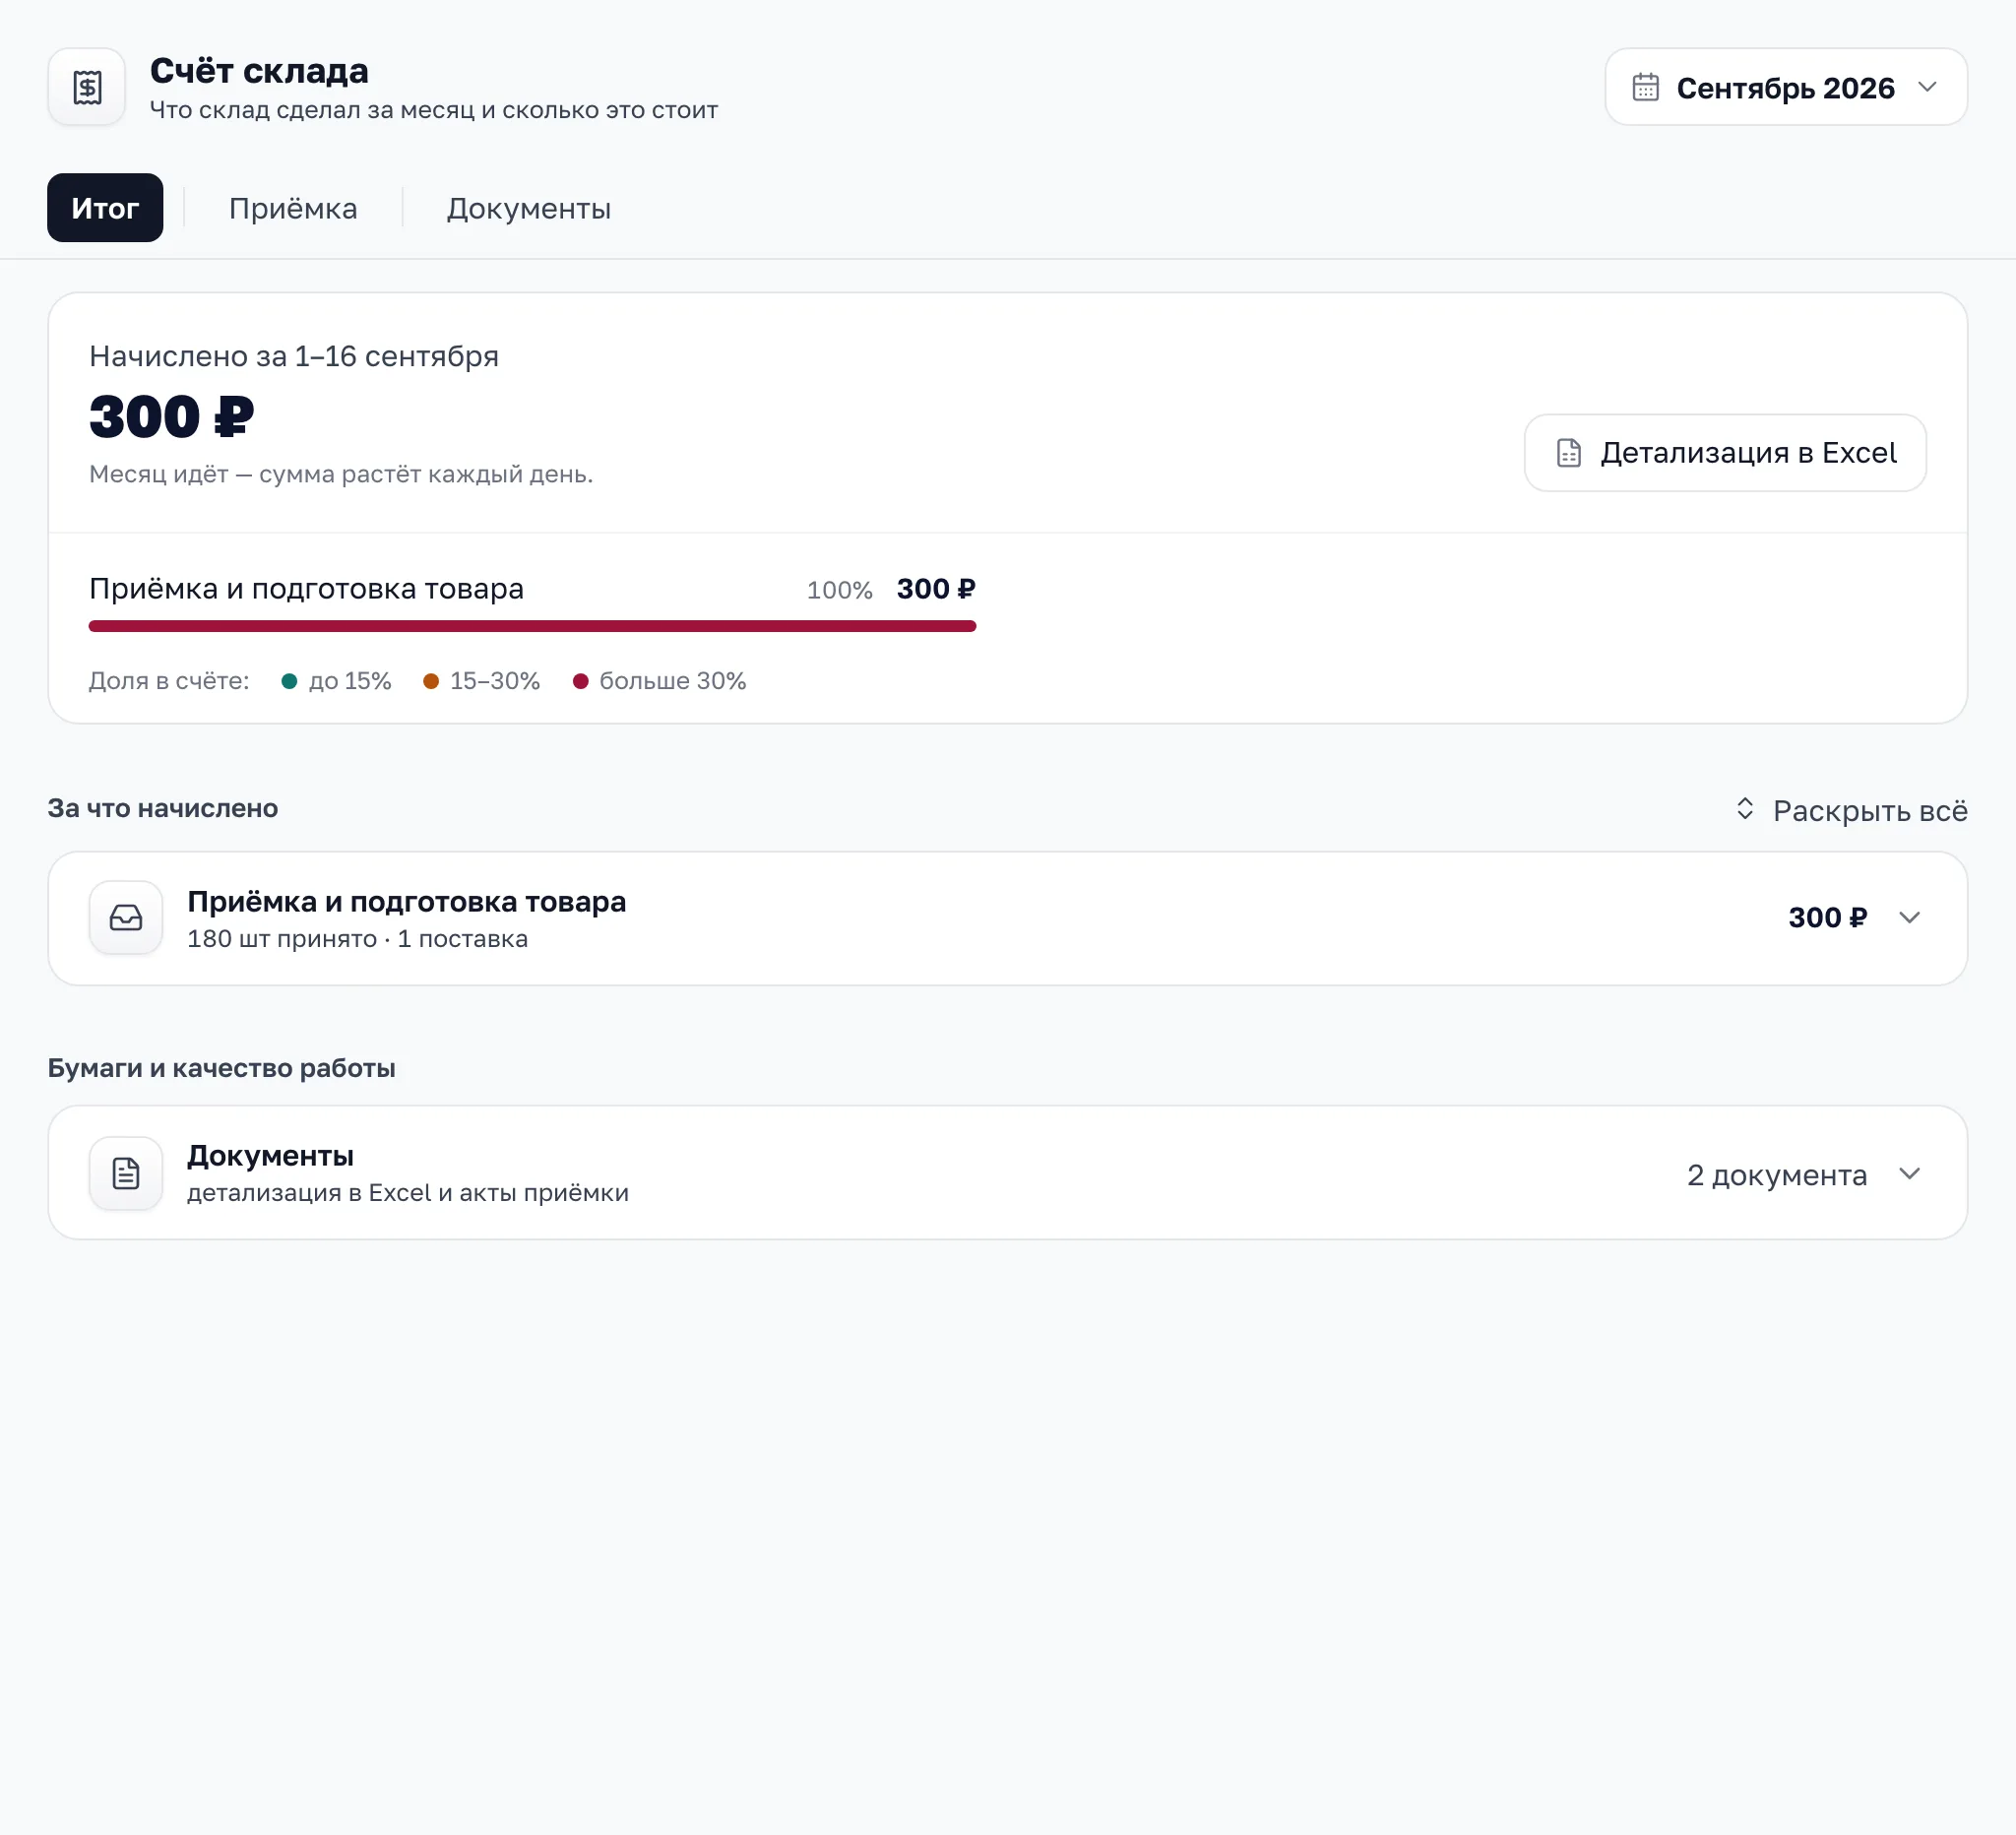Screen dimensions: 2016x1835
Task: Click the Доля в счёте legend label
Action: pyautogui.click(x=169, y=681)
